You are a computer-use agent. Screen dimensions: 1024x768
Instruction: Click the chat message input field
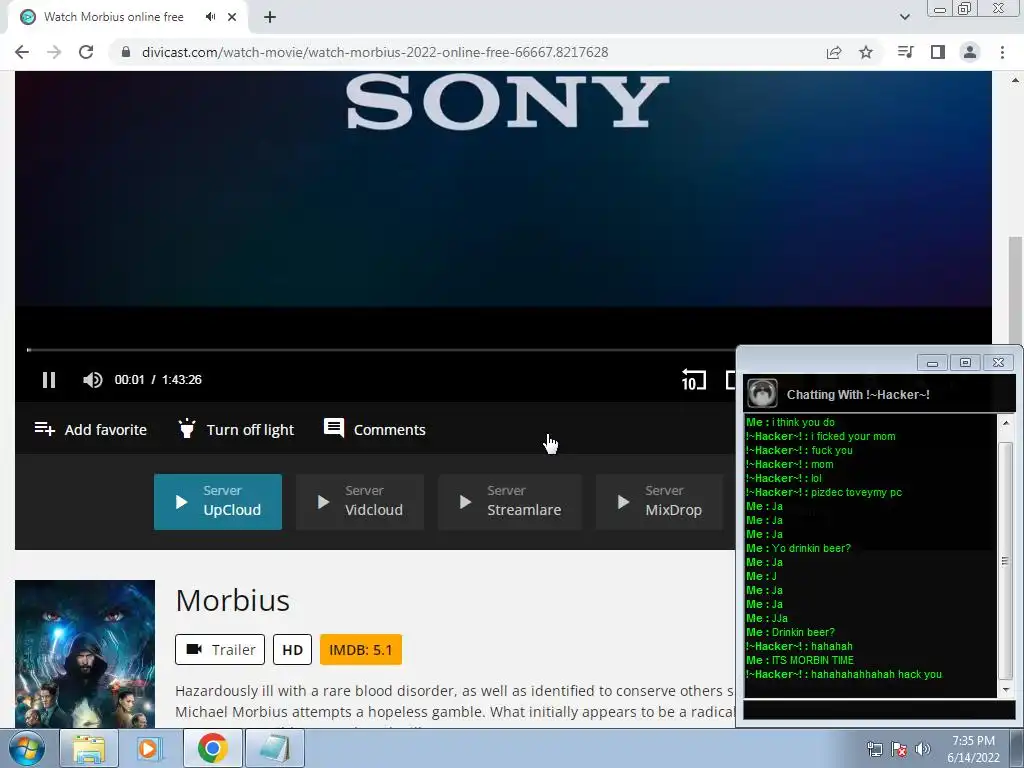coord(879,710)
